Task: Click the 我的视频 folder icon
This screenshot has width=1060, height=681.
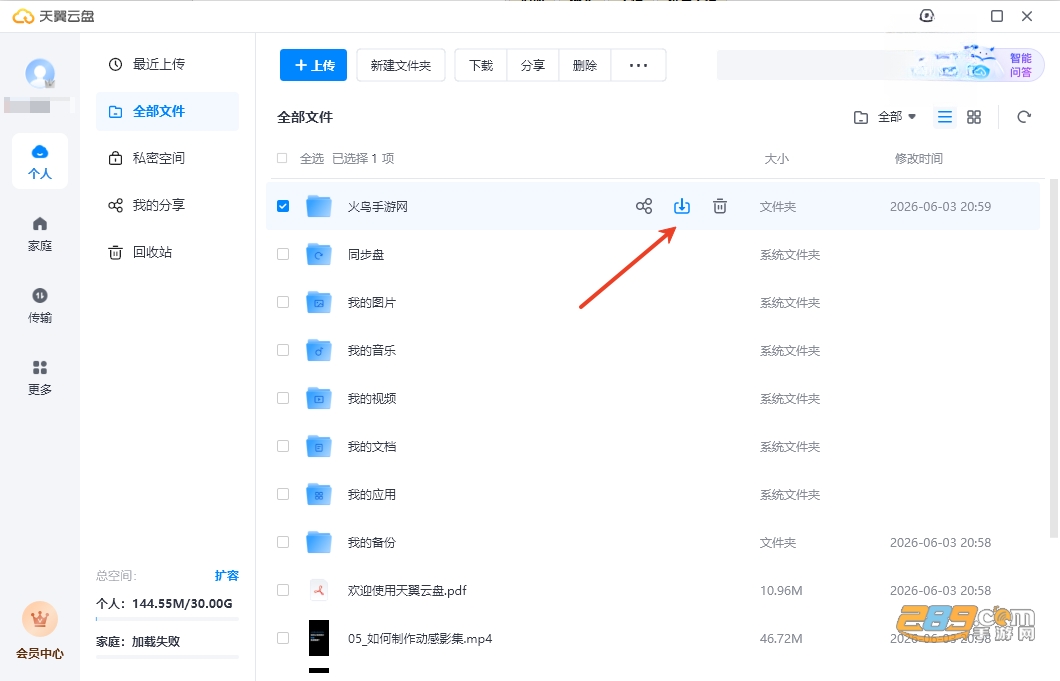Action: [318, 398]
